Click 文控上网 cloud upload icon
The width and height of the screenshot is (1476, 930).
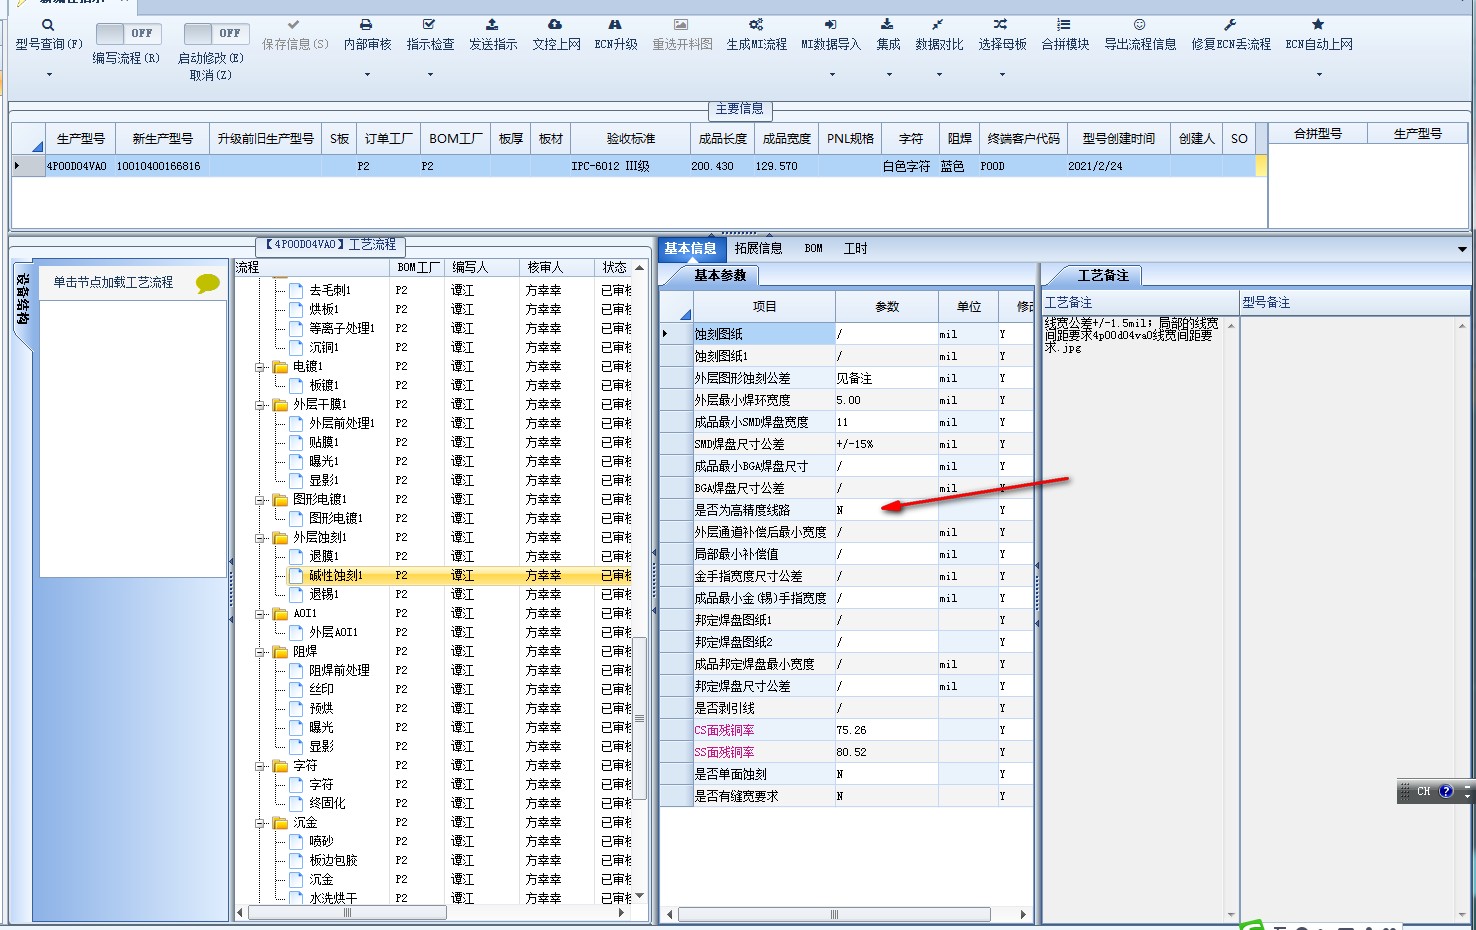tap(555, 24)
